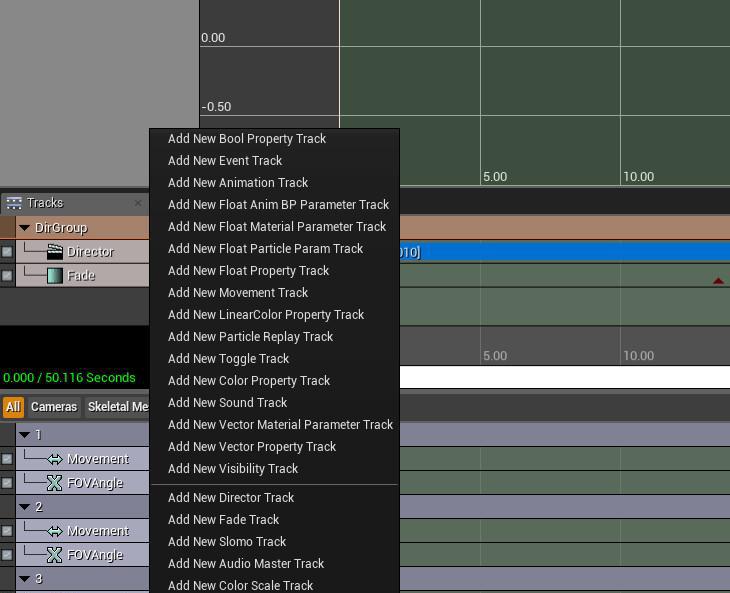The image size is (730, 593).
Task: Disable Movement track in group 2
Action: 7,531
